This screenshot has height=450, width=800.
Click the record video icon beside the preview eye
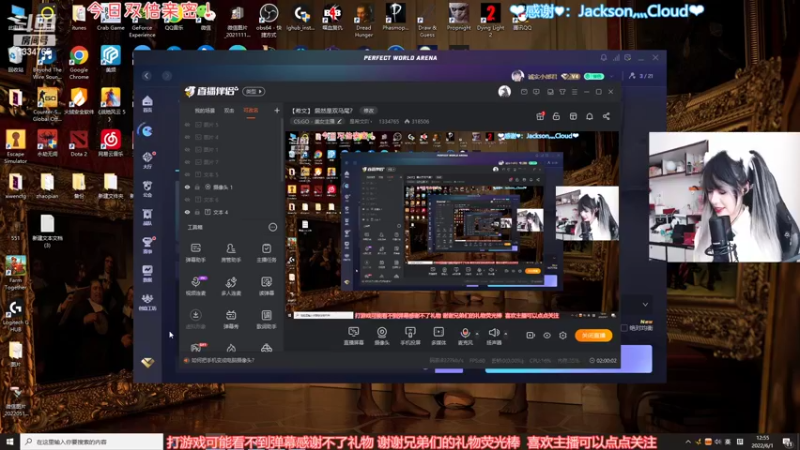click(531, 336)
